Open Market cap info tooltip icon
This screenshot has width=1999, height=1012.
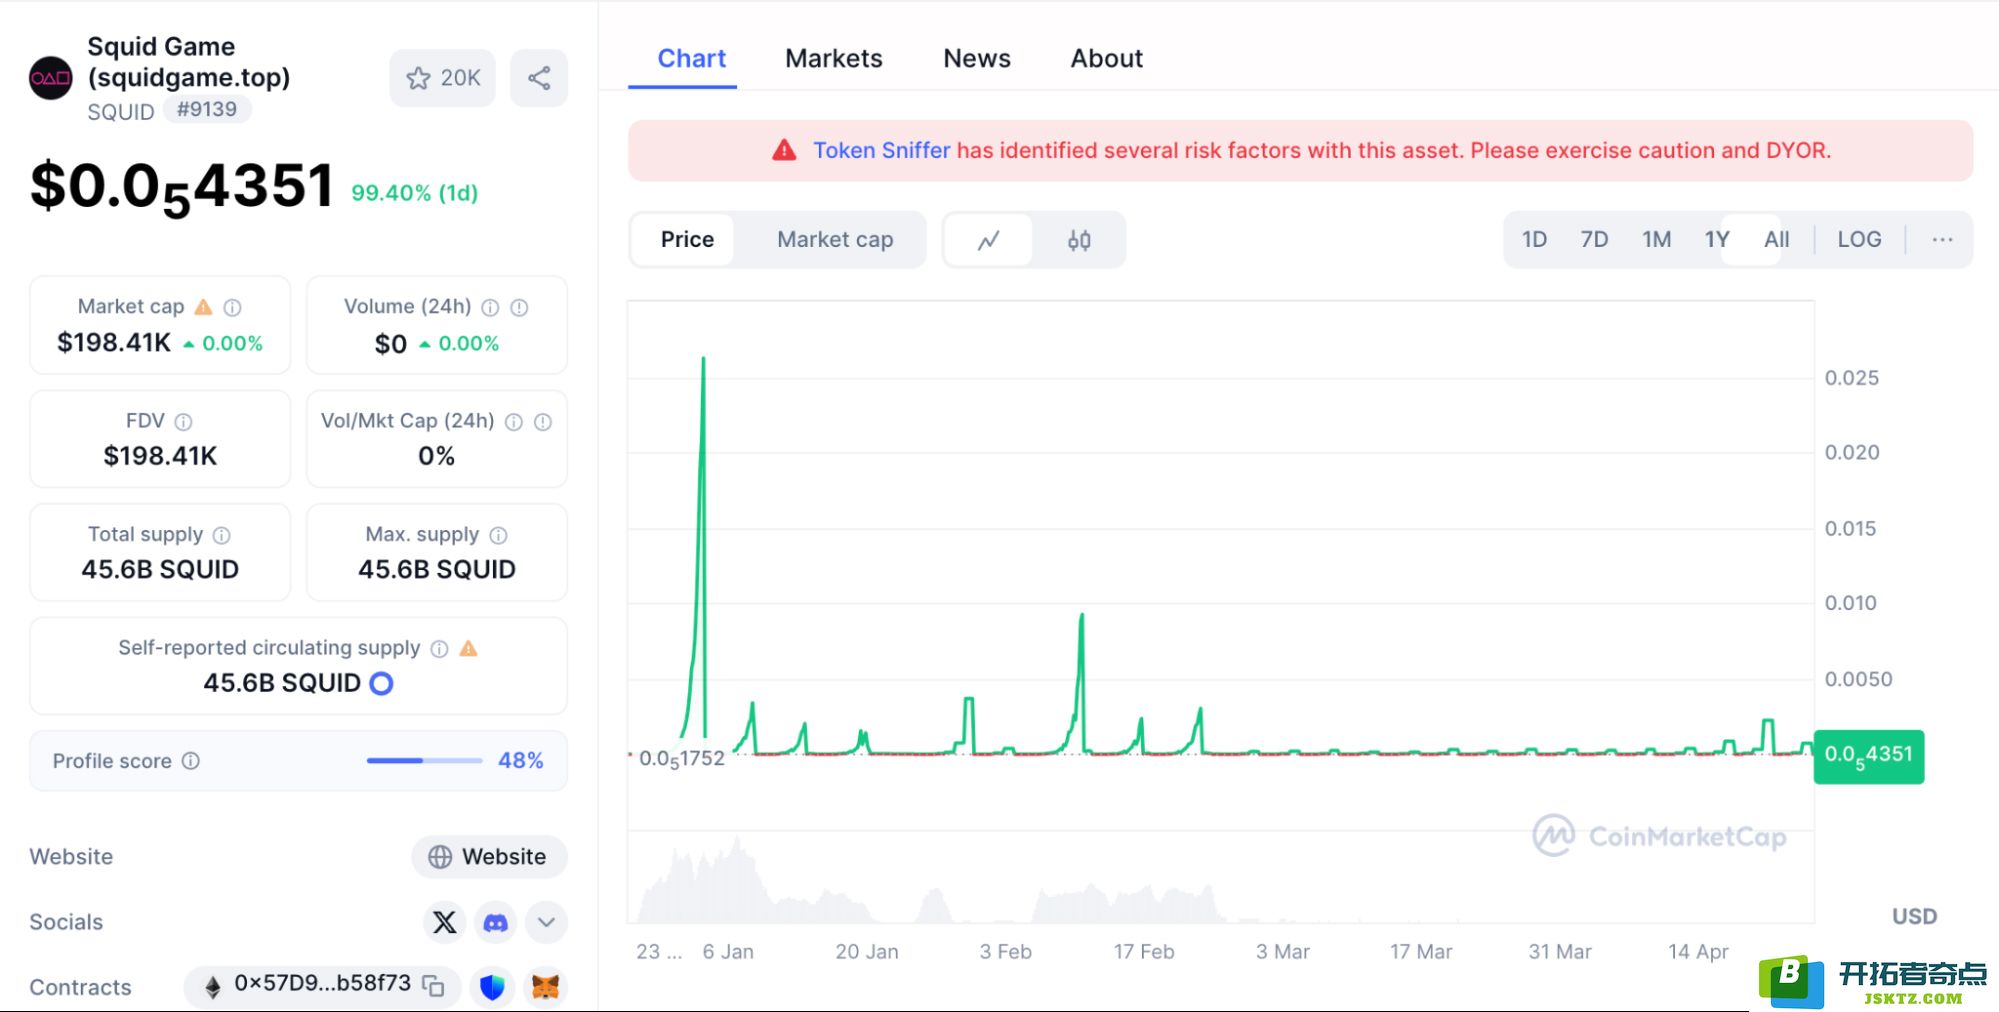(232, 307)
